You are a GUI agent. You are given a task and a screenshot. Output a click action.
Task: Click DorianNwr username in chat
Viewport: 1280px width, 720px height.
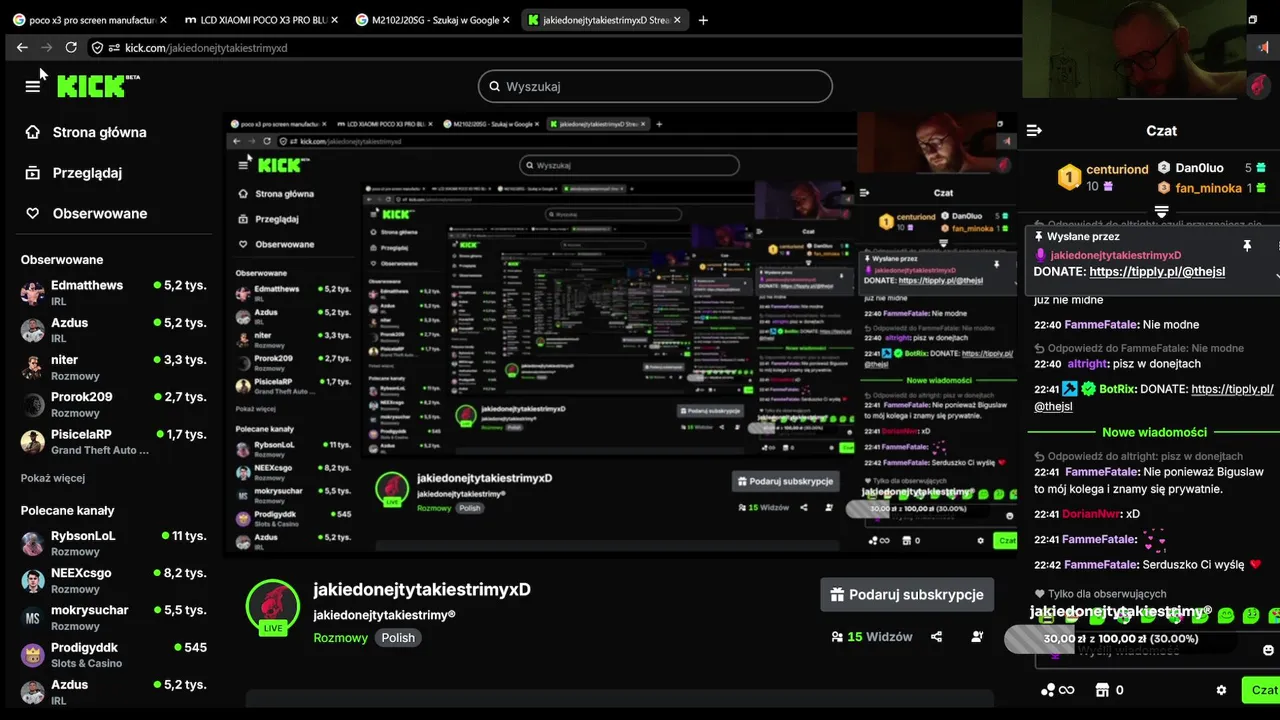point(1091,514)
